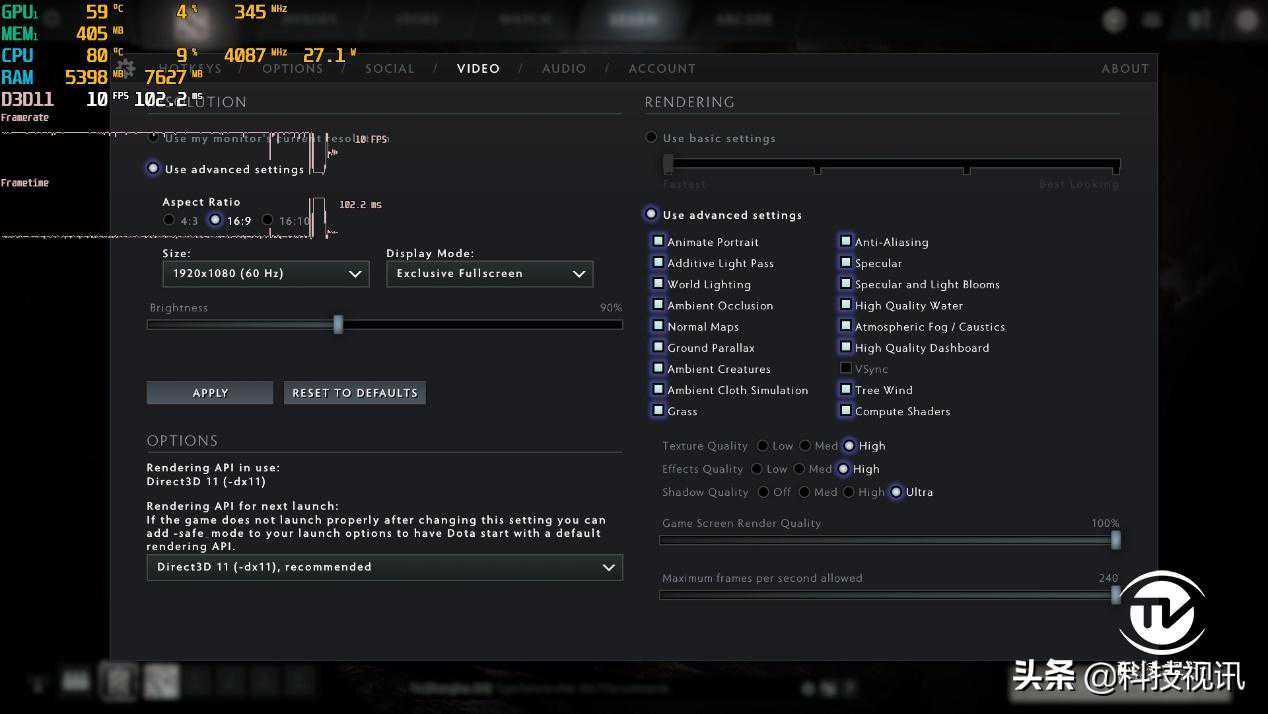
Task: Switch to the Audio tab
Action: pos(564,69)
